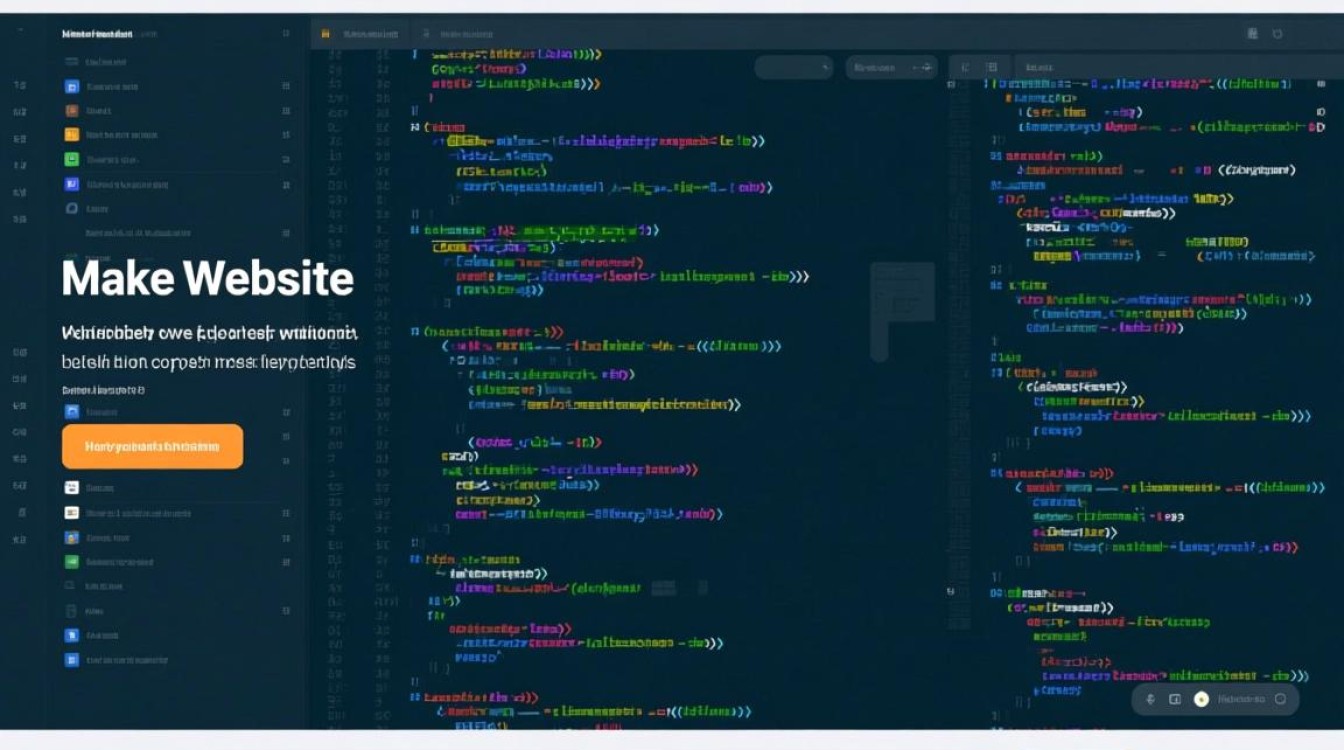Open the second dropdown with arrow above code
Viewport: 1344px width, 750px height.
point(890,67)
